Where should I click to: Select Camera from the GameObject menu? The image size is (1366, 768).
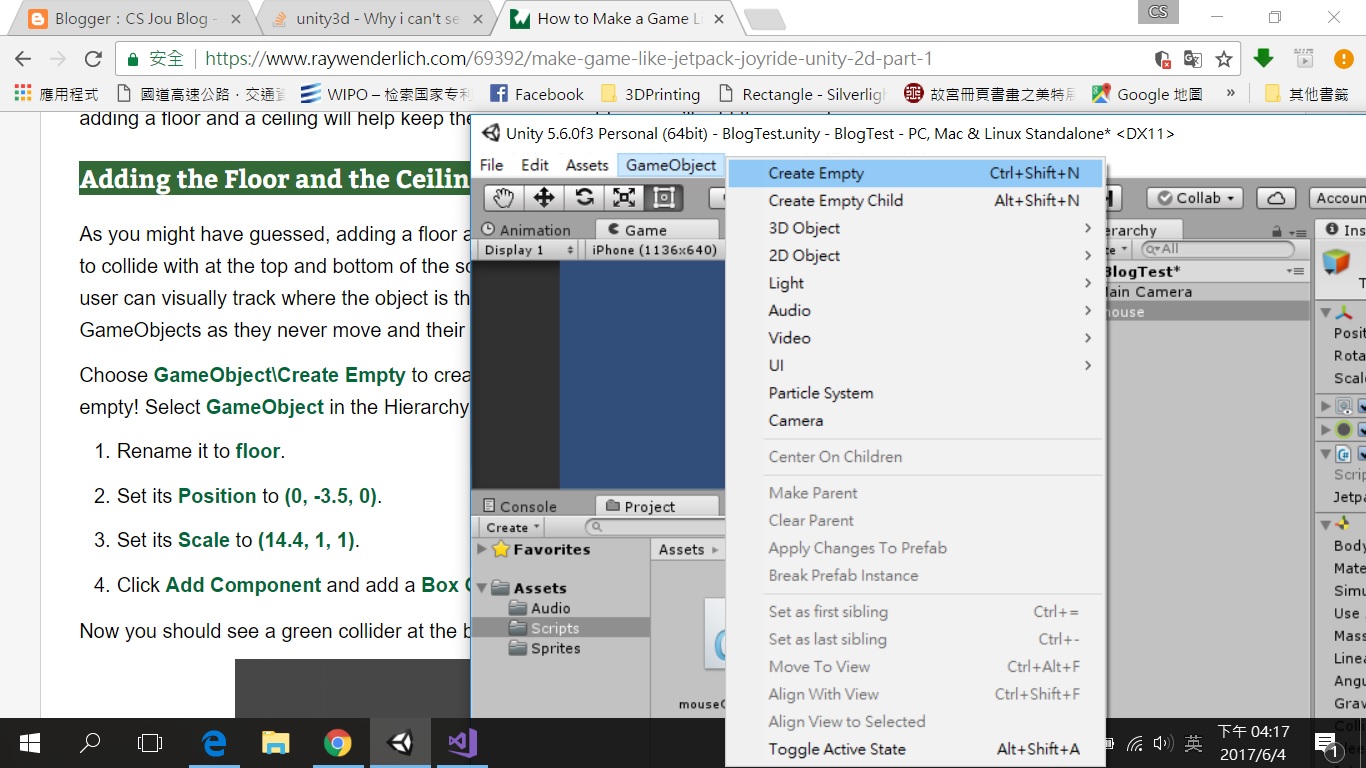(915, 420)
